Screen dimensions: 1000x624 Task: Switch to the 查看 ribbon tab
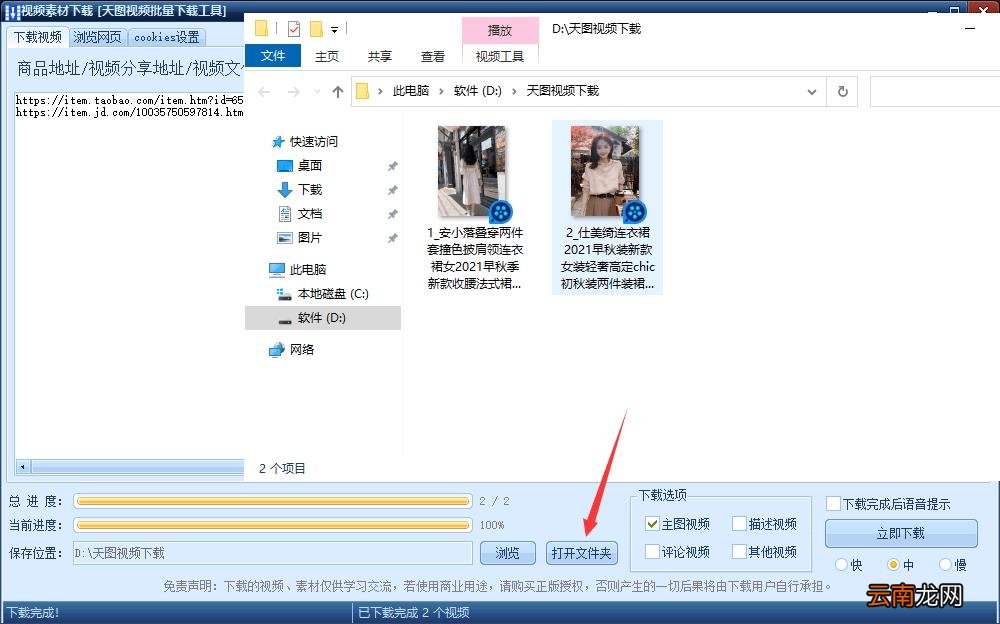(432, 56)
